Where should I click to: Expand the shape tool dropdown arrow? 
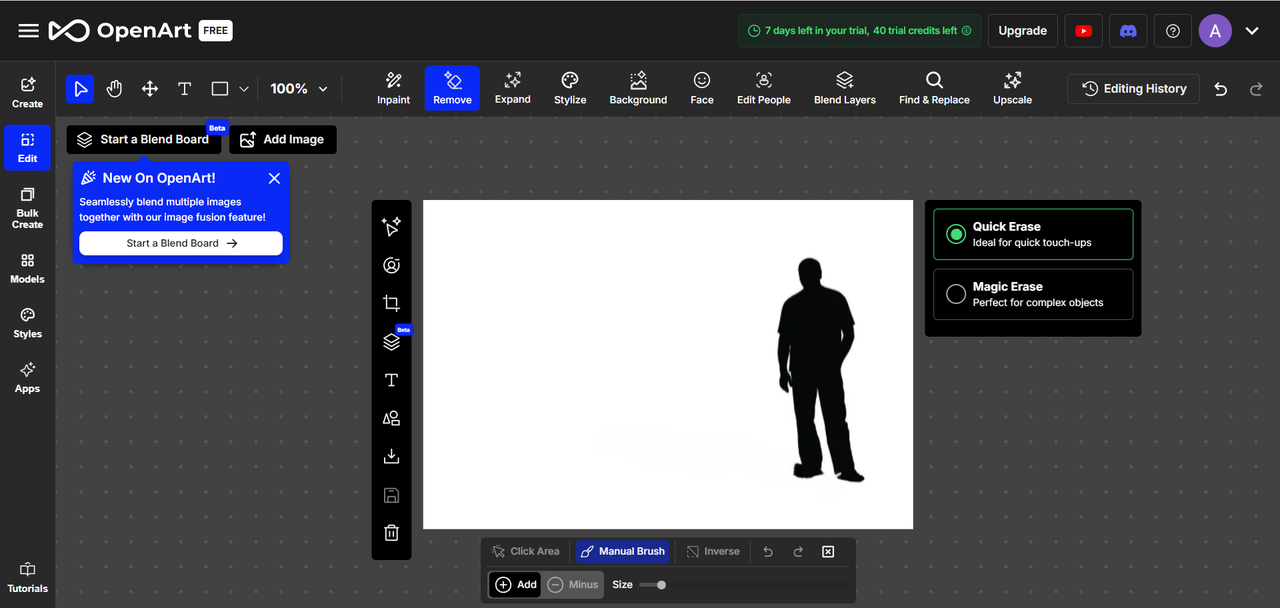[244, 89]
